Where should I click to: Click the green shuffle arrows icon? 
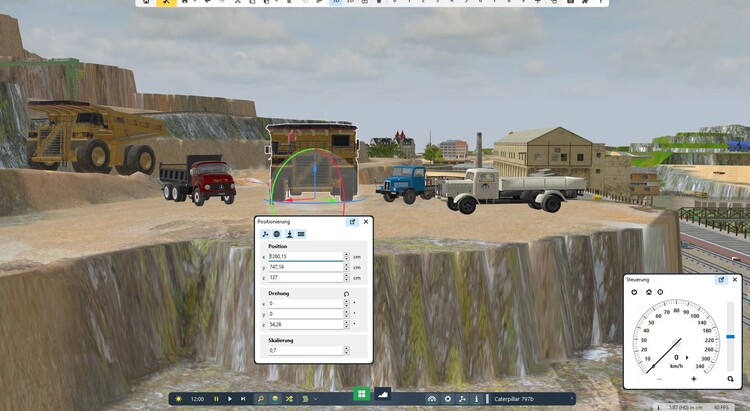(289, 399)
